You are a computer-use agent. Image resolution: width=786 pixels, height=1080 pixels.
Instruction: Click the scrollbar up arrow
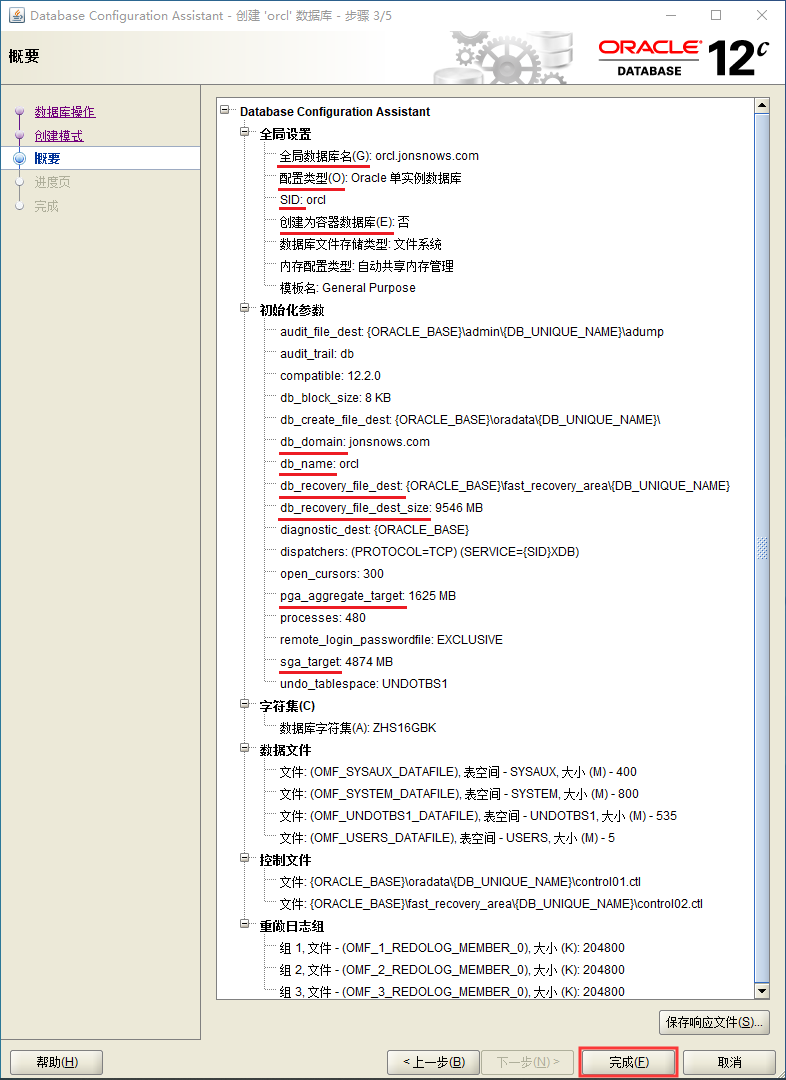[762, 106]
